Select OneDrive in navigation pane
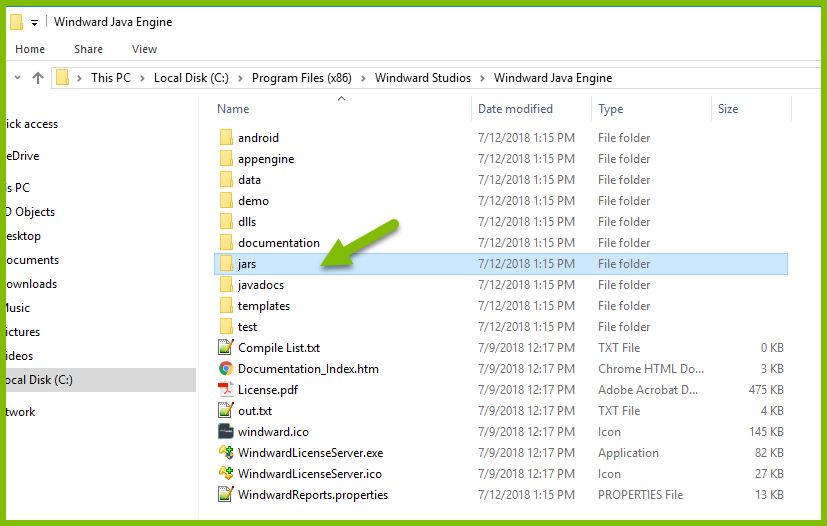Viewport: 827px width, 526px height. (x=22, y=156)
